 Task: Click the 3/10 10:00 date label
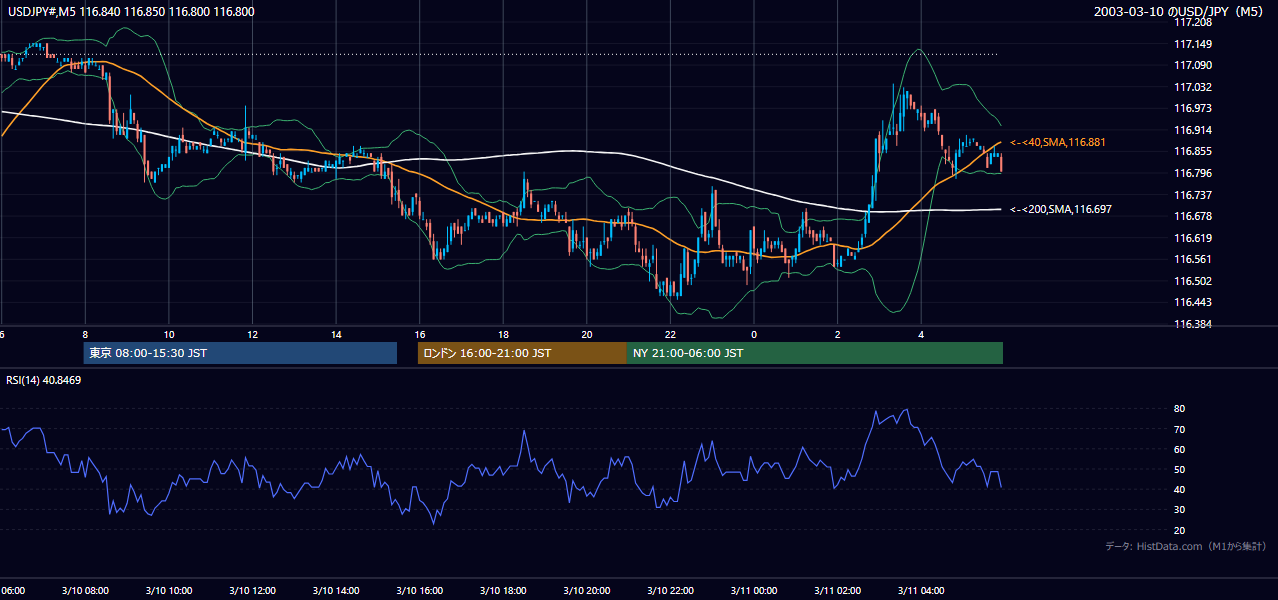tap(169, 591)
